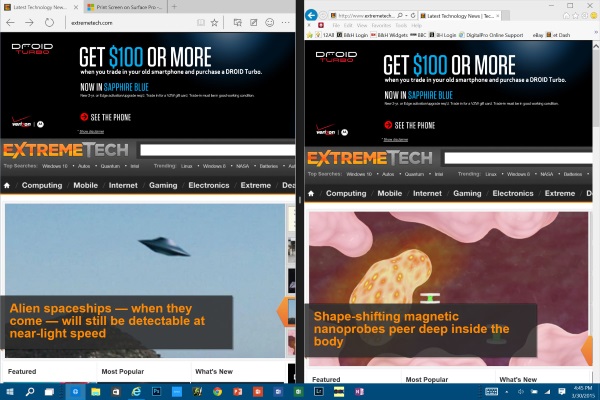Open Tools menu in Internet Explorer

coord(401,25)
